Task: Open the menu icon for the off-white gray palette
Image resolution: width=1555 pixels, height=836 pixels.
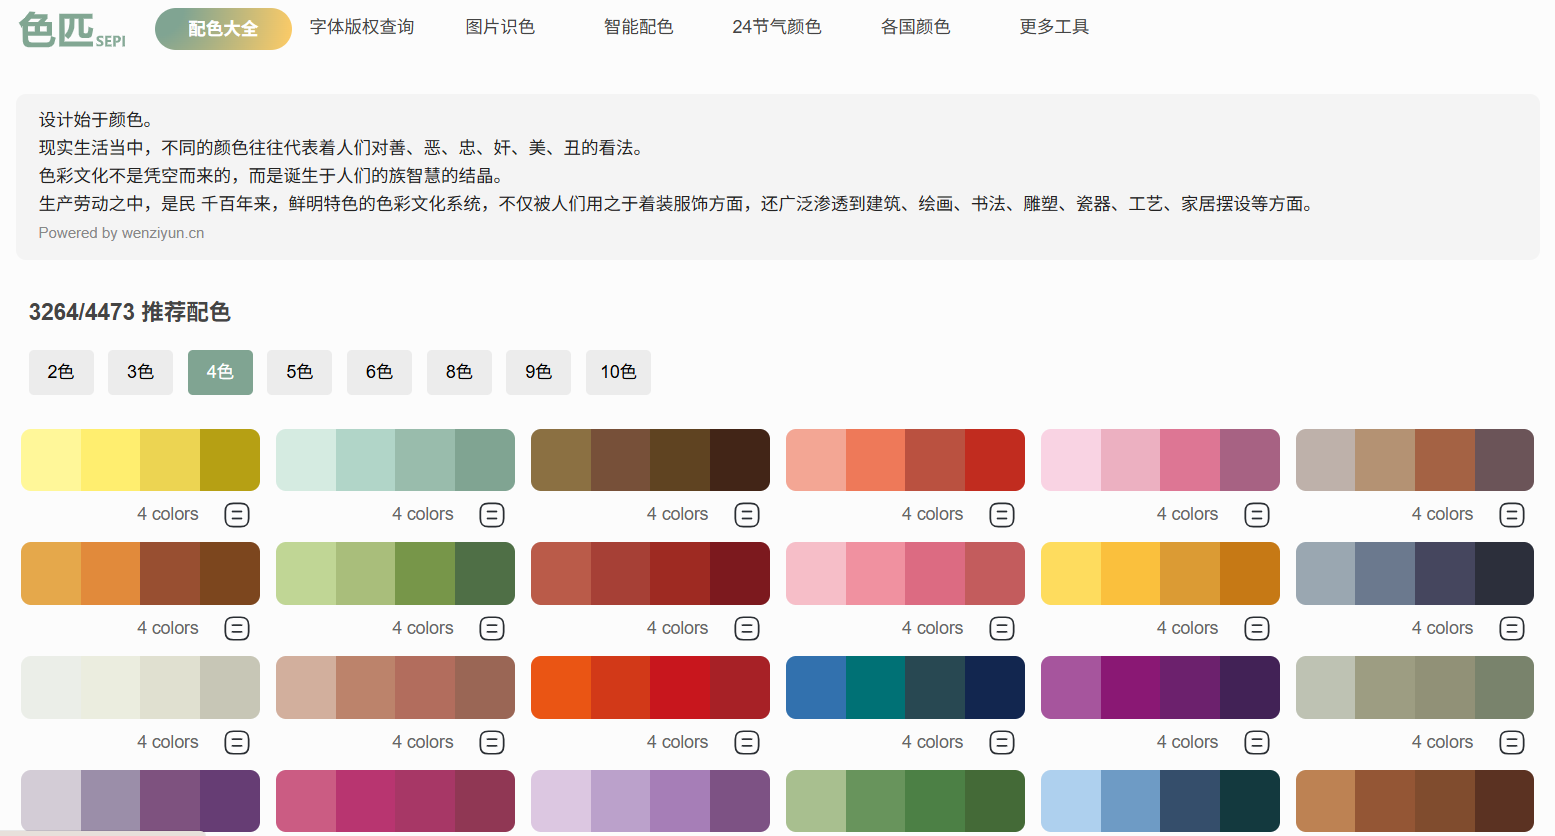Action: point(237,743)
